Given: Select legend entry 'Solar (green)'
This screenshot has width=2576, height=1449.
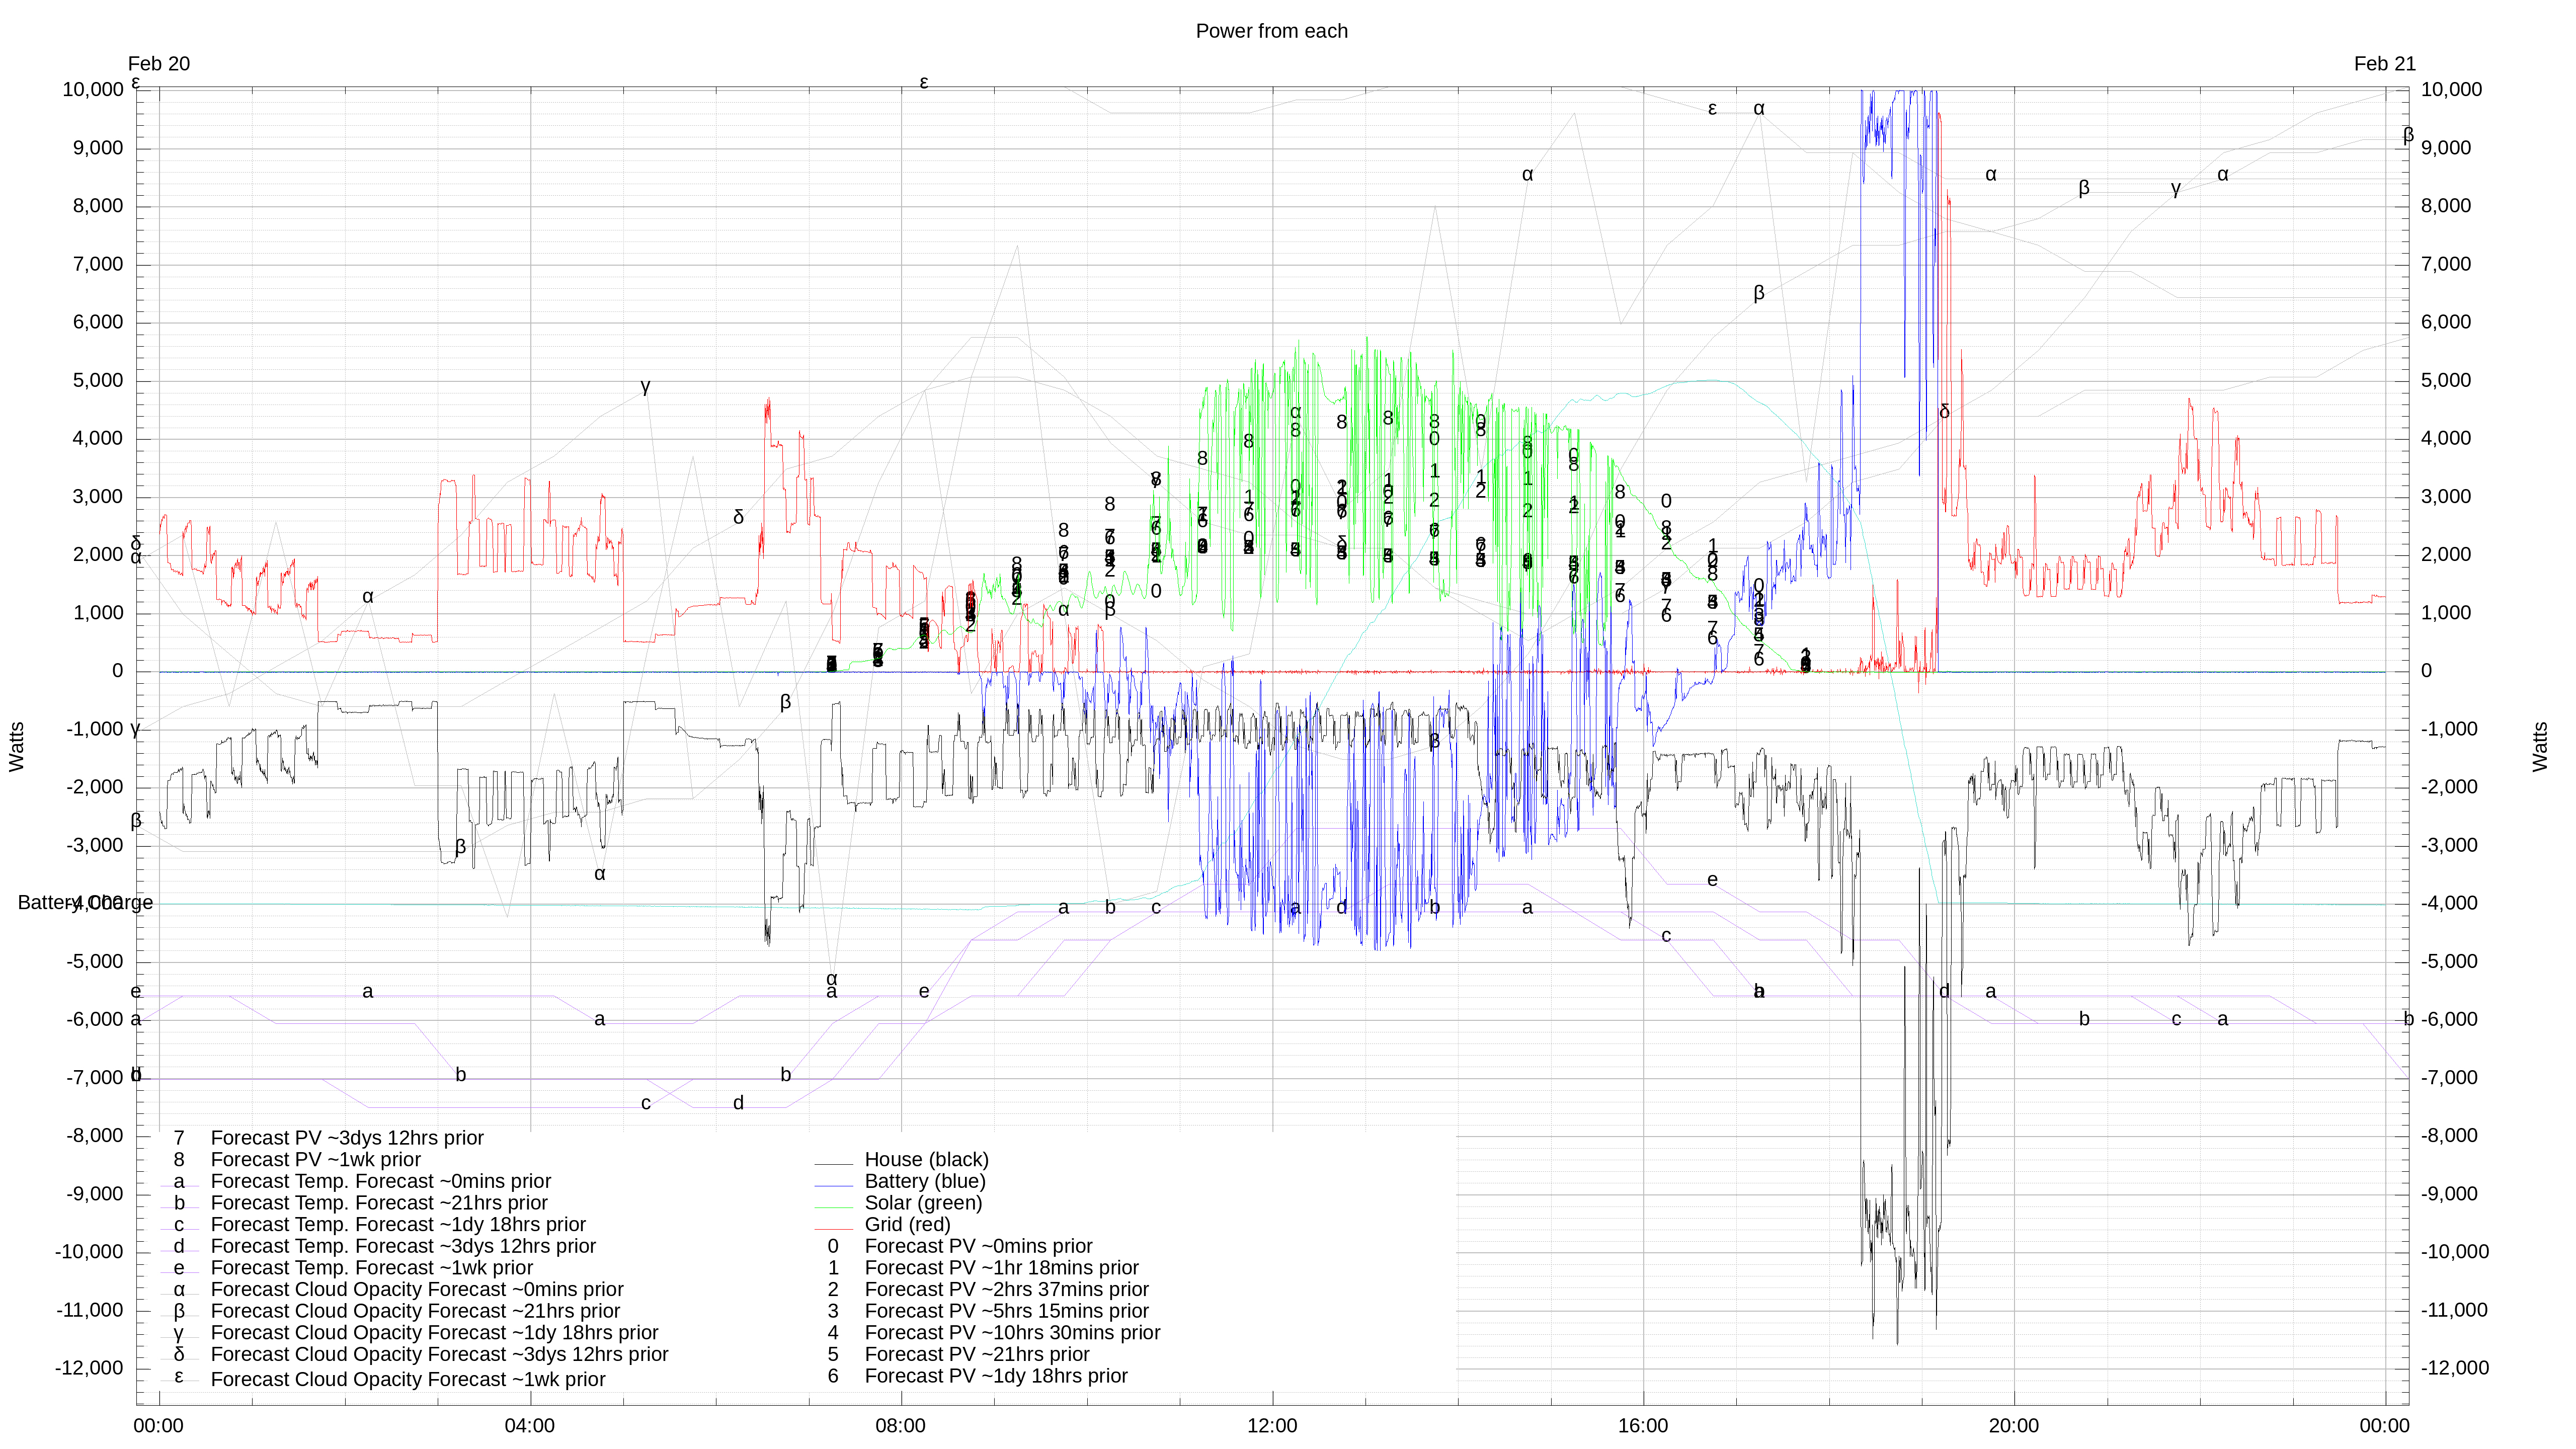Looking at the screenshot, I should pyautogui.click(x=923, y=1203).
